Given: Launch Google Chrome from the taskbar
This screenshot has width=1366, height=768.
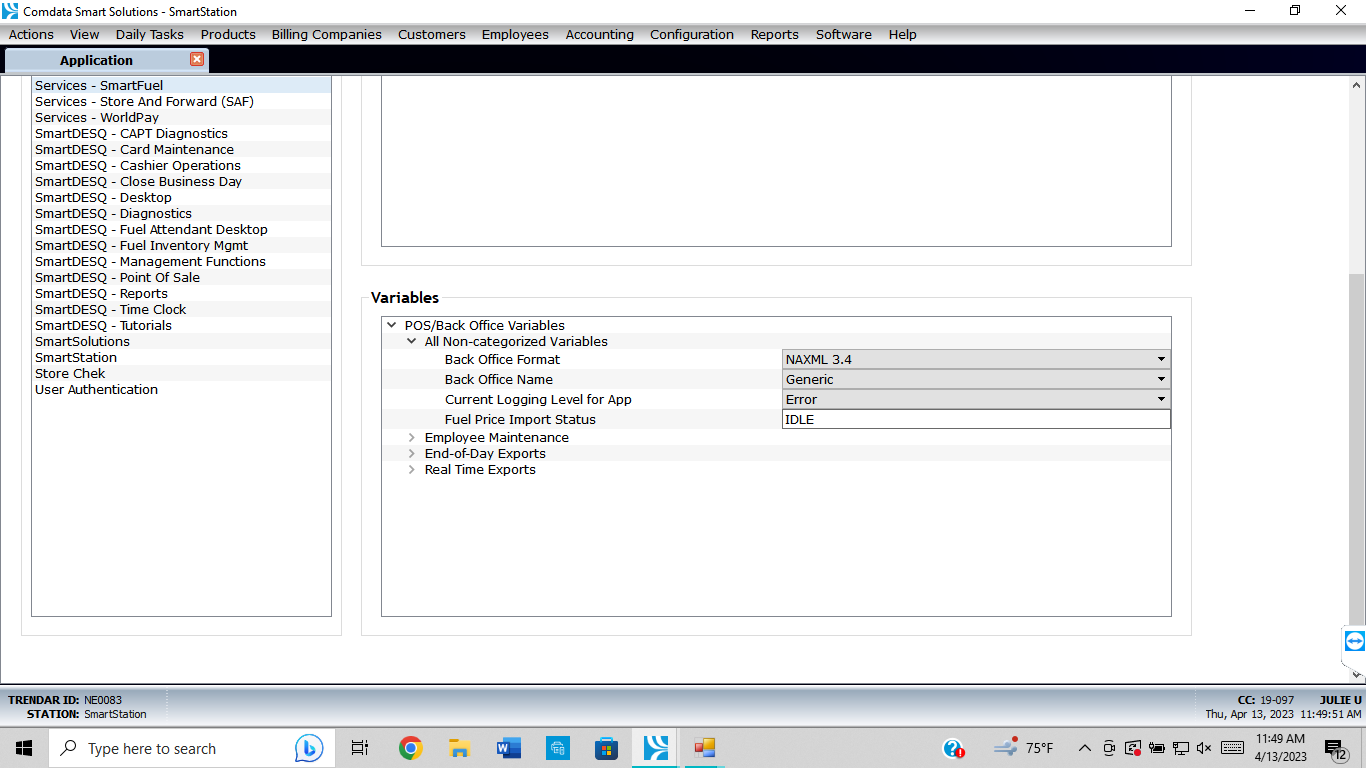Looking at the screenshot, I should (409, 747).
